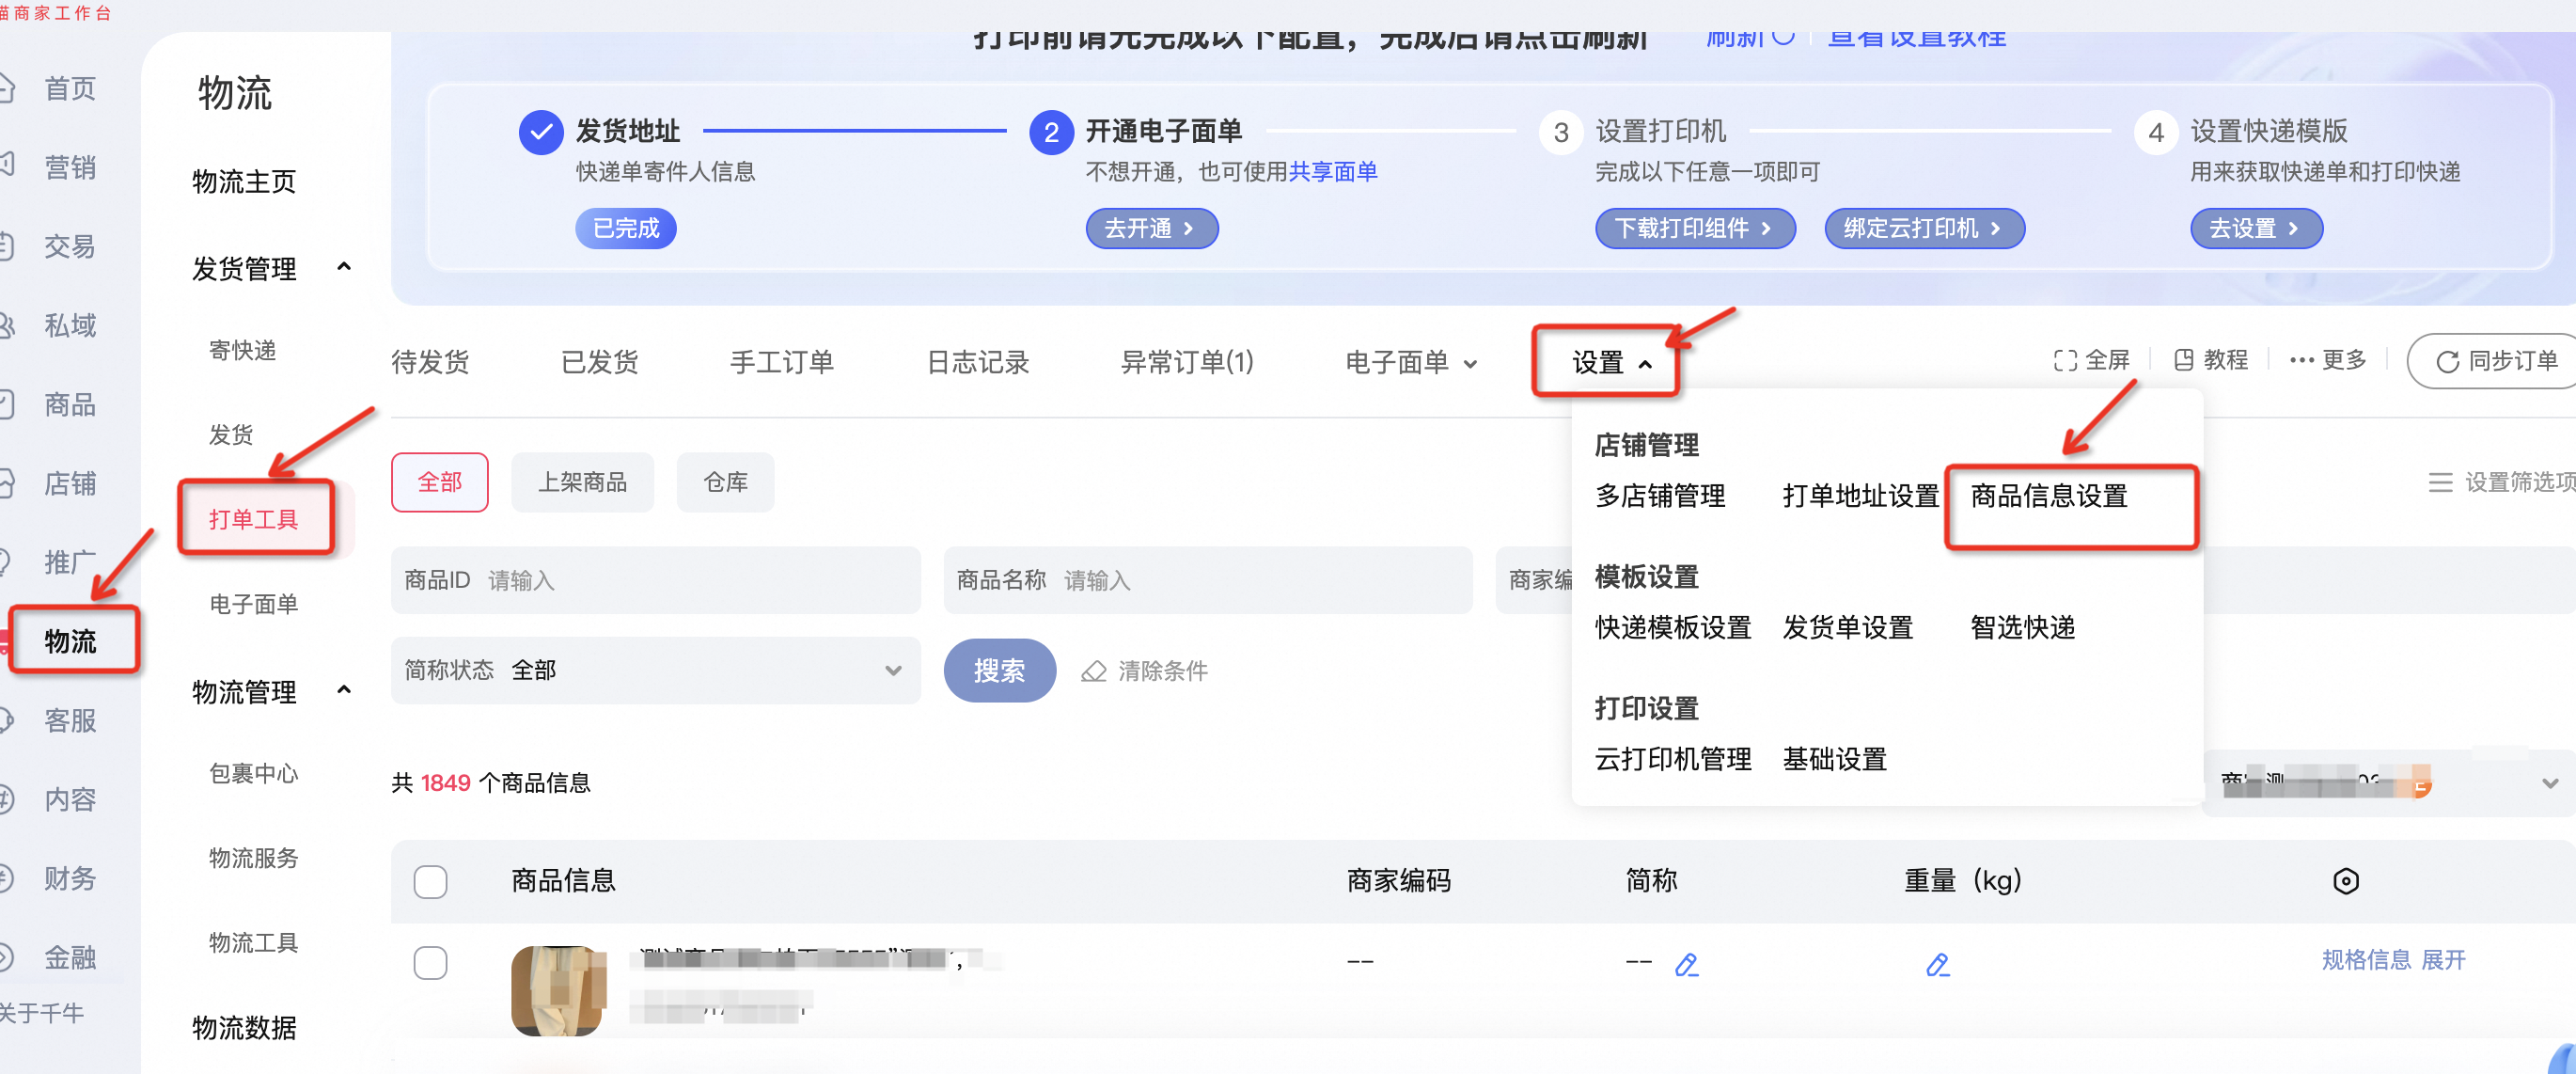Choose 商品信息设置 in the settings menu
Image resolution: width=2576 pixels, height=1074 pixels.
[x=2048, y=496]
